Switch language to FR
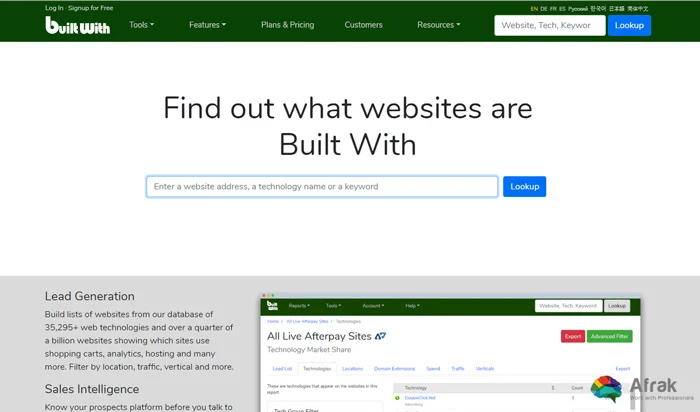Image resolution: width=700 pixels, height=412 pixels. coord(554,8)
